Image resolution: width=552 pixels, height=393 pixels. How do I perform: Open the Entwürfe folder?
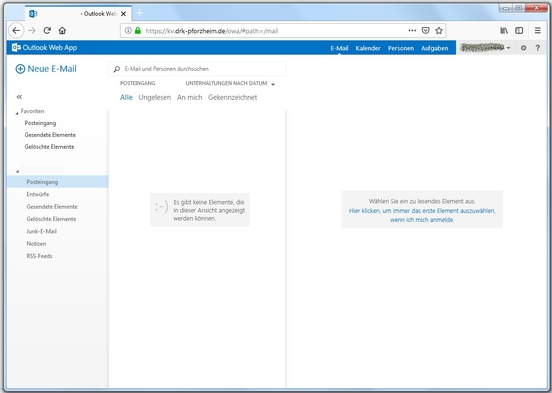[38, 194]
